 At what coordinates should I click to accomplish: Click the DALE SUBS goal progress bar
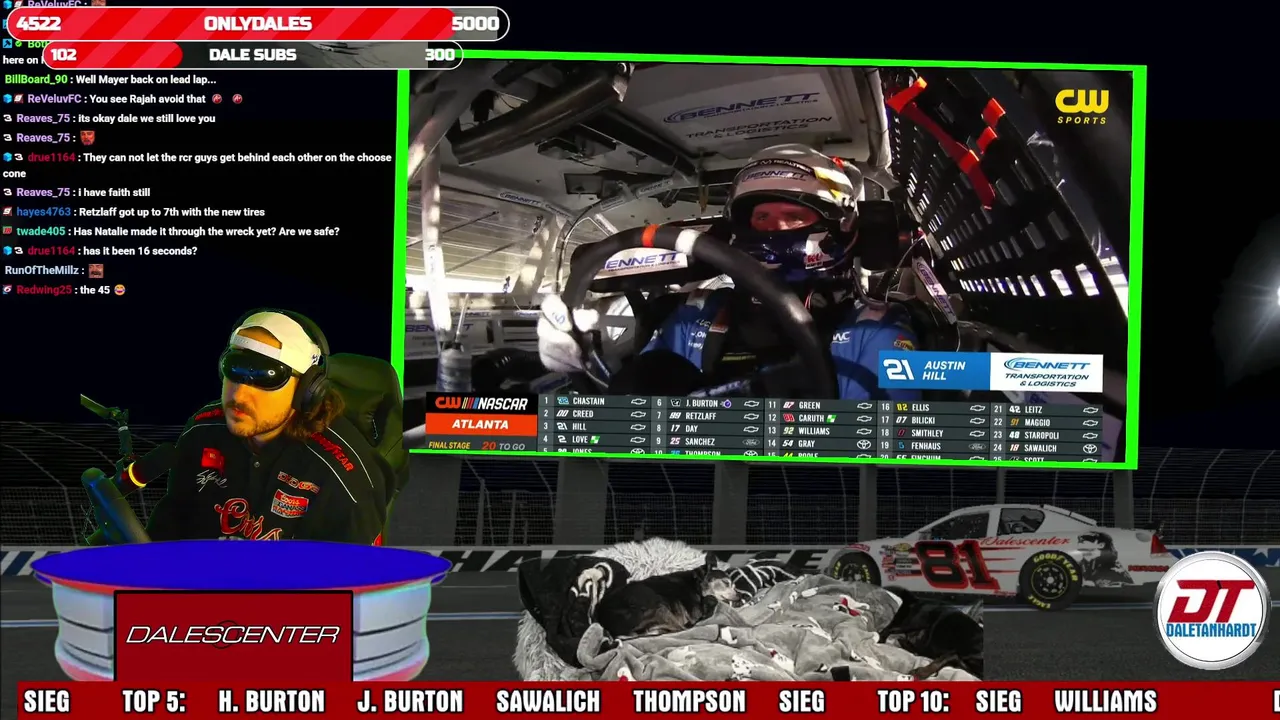(253, 54)
